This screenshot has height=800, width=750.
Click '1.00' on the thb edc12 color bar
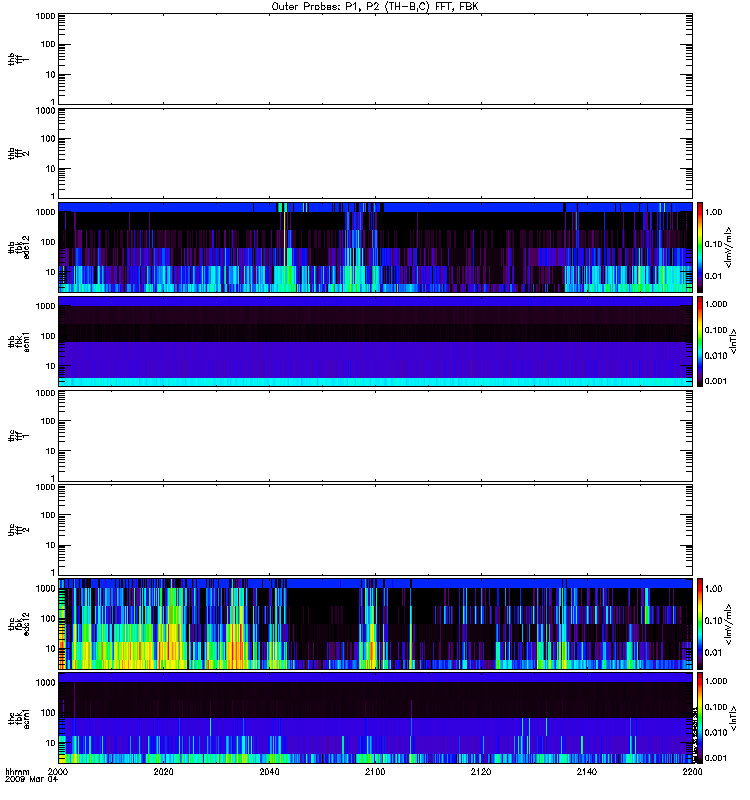click(x=713, y=212)
